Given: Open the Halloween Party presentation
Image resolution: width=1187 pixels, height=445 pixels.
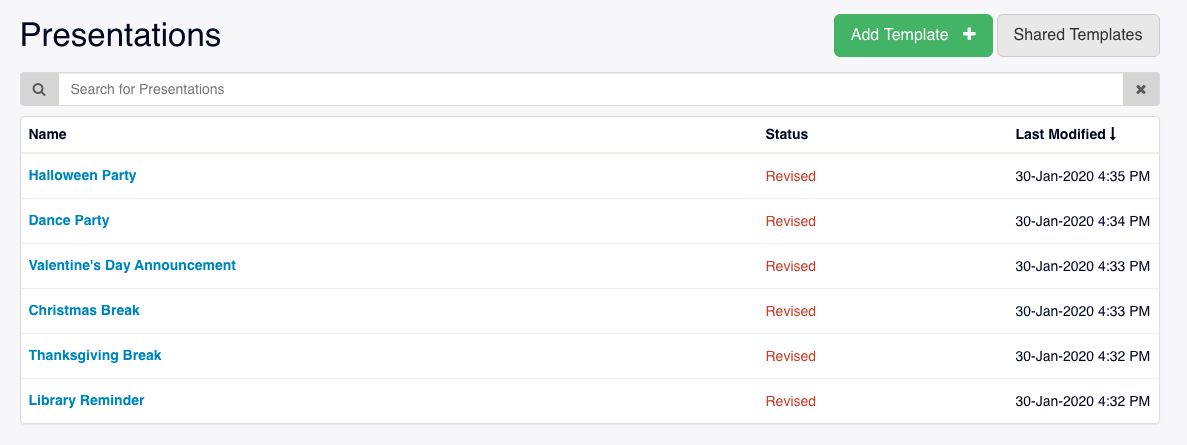Looking at the screenshot, I should click(82, 175).
